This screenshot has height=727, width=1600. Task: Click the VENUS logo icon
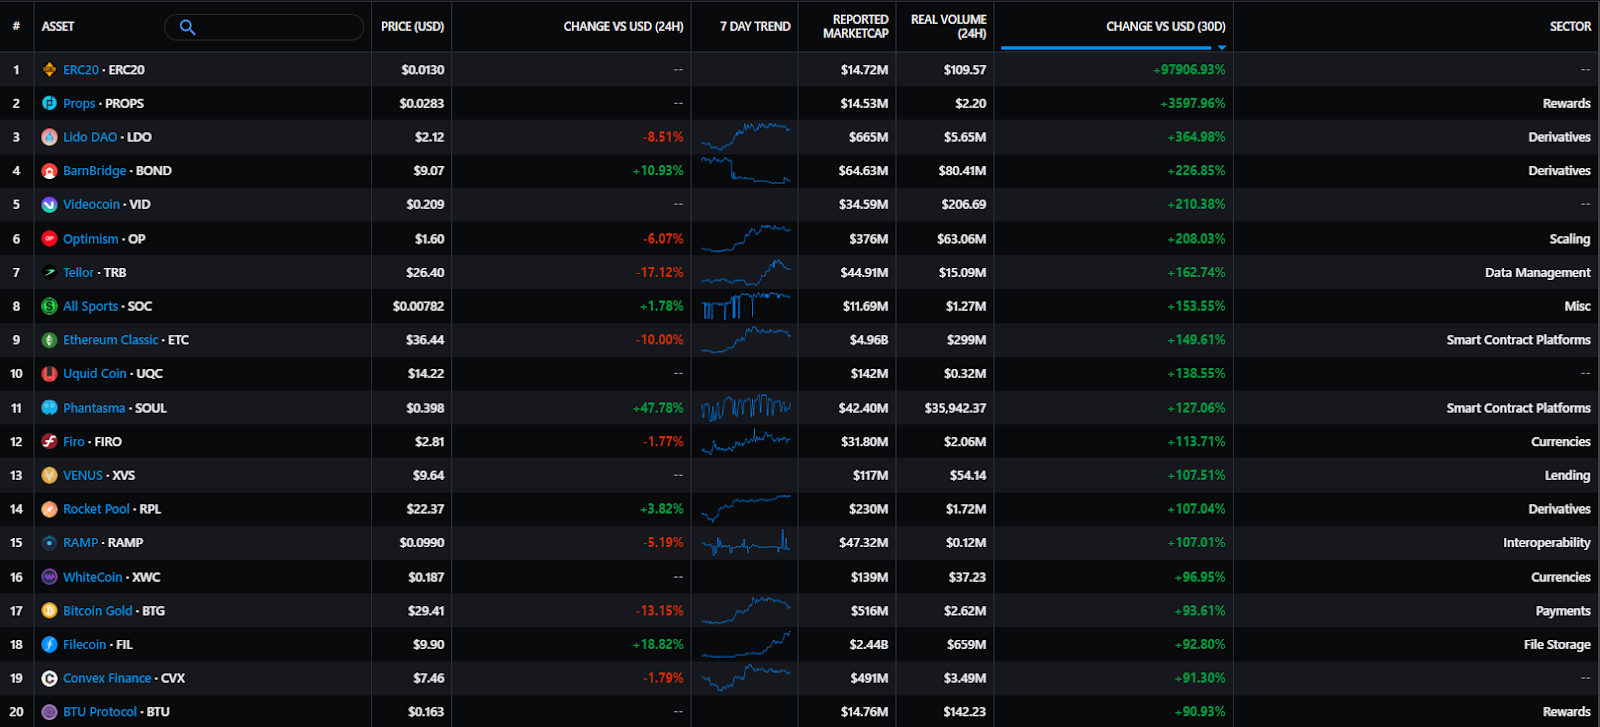tap(49, 475)
